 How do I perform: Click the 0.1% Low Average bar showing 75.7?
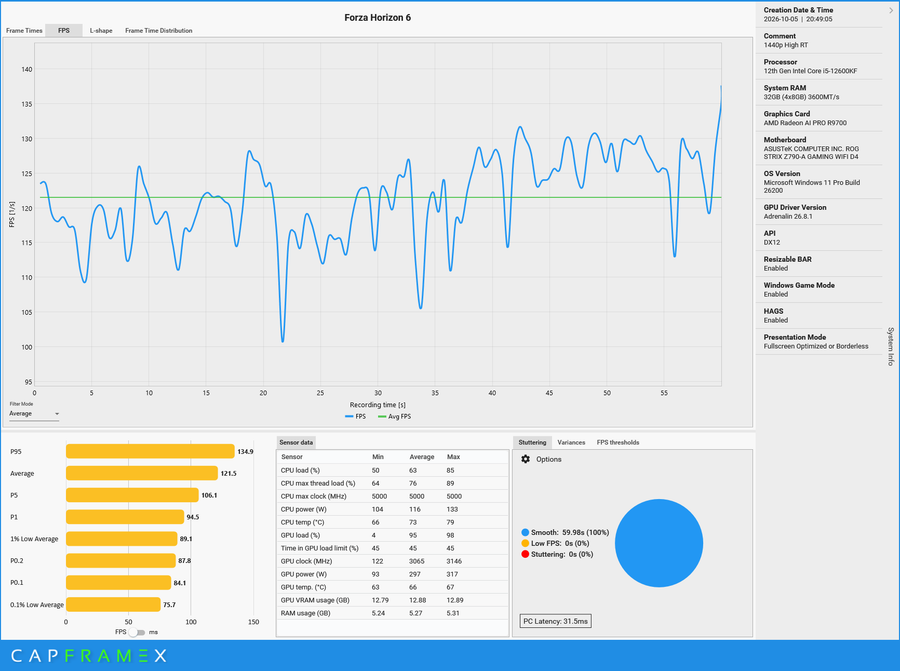[113, 604]
